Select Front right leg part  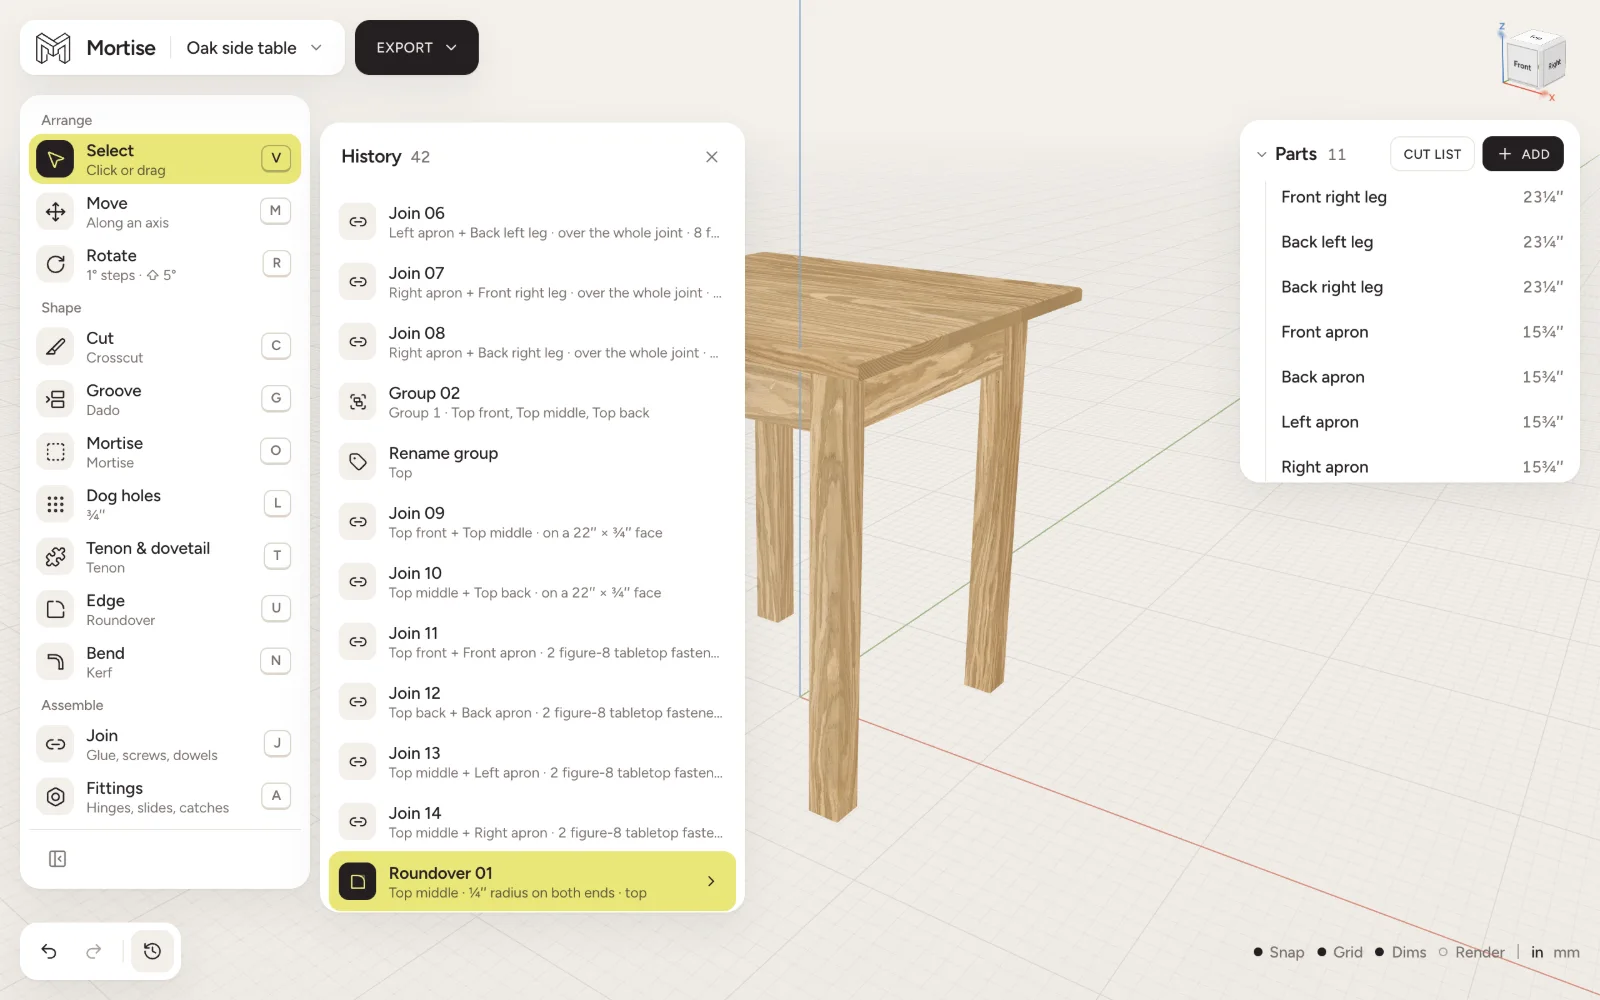[x=1421, y=197]
